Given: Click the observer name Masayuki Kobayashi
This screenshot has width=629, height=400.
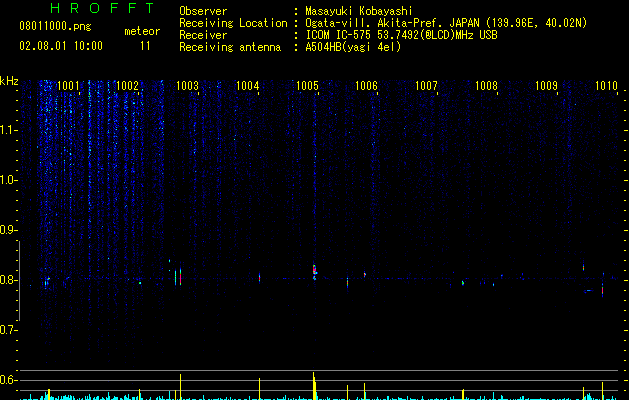Looking at the screenshot, I should coord(359,11).
